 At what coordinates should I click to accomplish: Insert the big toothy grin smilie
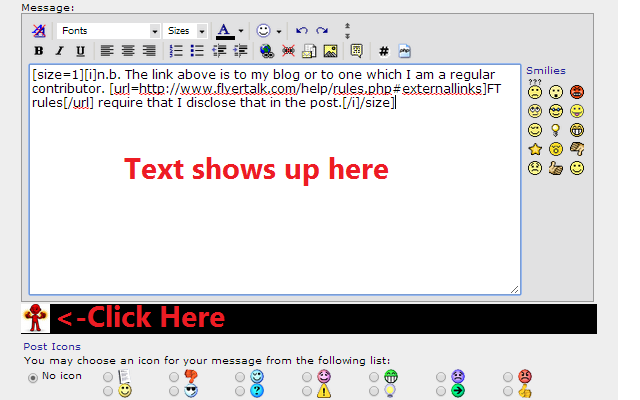pos(577,130)
